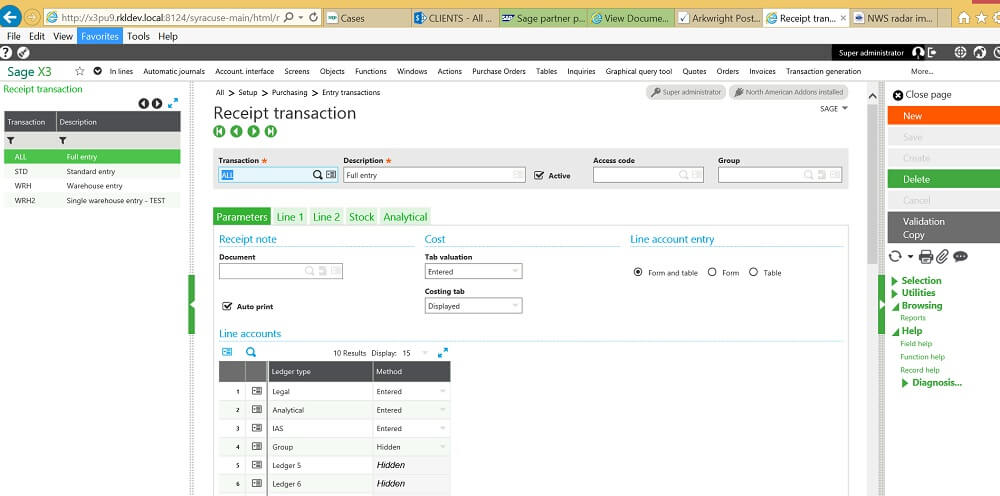Screen dimensions: 1000x496
Task: Print the record using printer icon
Action: tap(926, 256)
